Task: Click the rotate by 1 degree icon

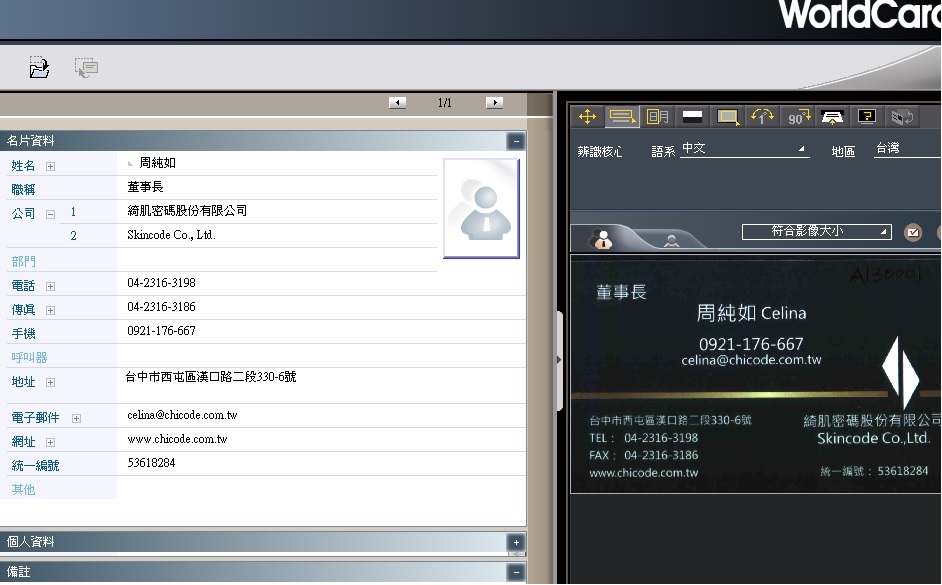Action: (762, 117)
